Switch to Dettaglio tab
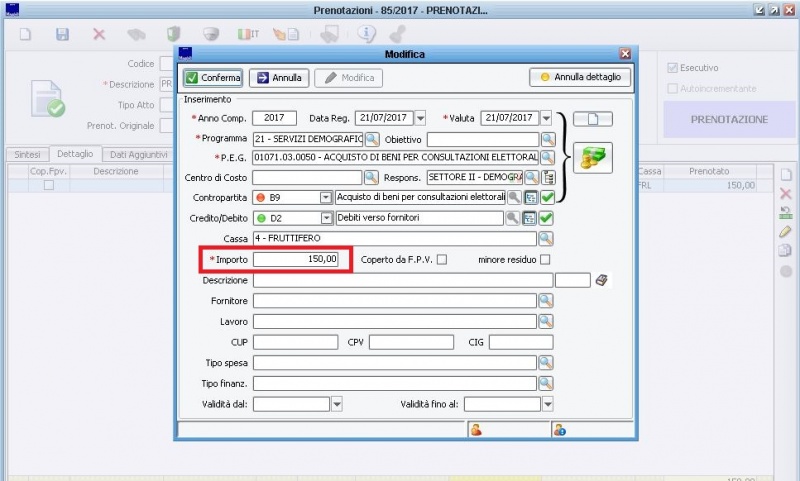 coord(75,154)
